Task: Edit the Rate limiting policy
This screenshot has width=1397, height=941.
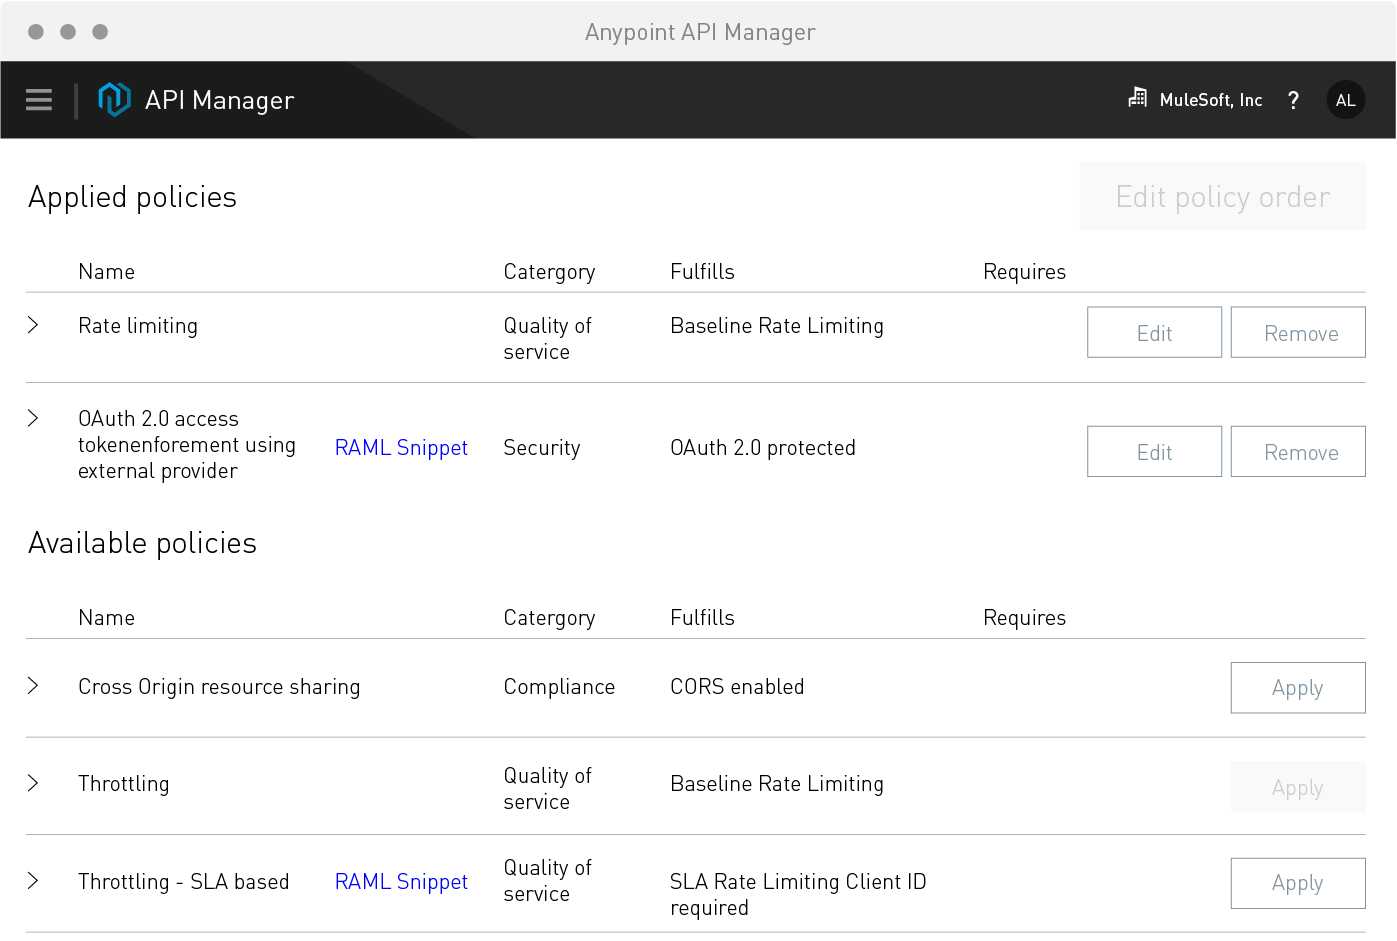Action: (1154, 332)
